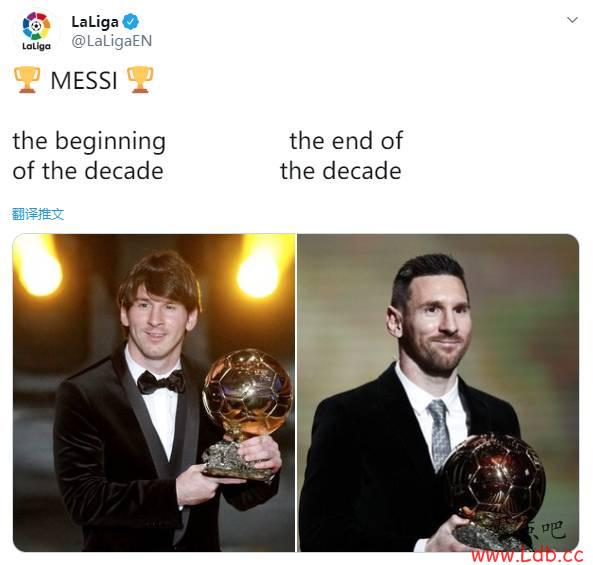Click the gray necktie in right photo
This screenshot has width=593, height=565.
click(439, 435)
